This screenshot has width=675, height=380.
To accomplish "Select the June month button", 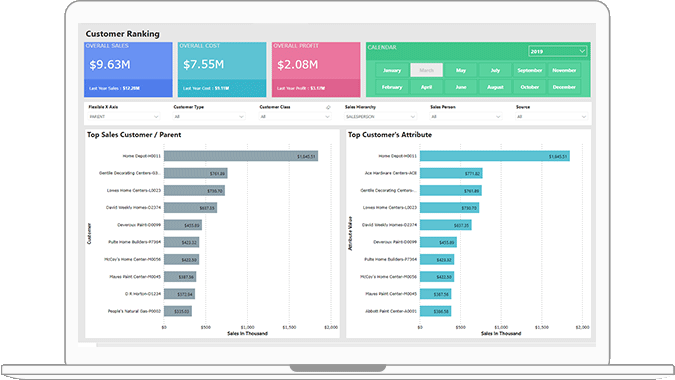I will click(461, 87).
